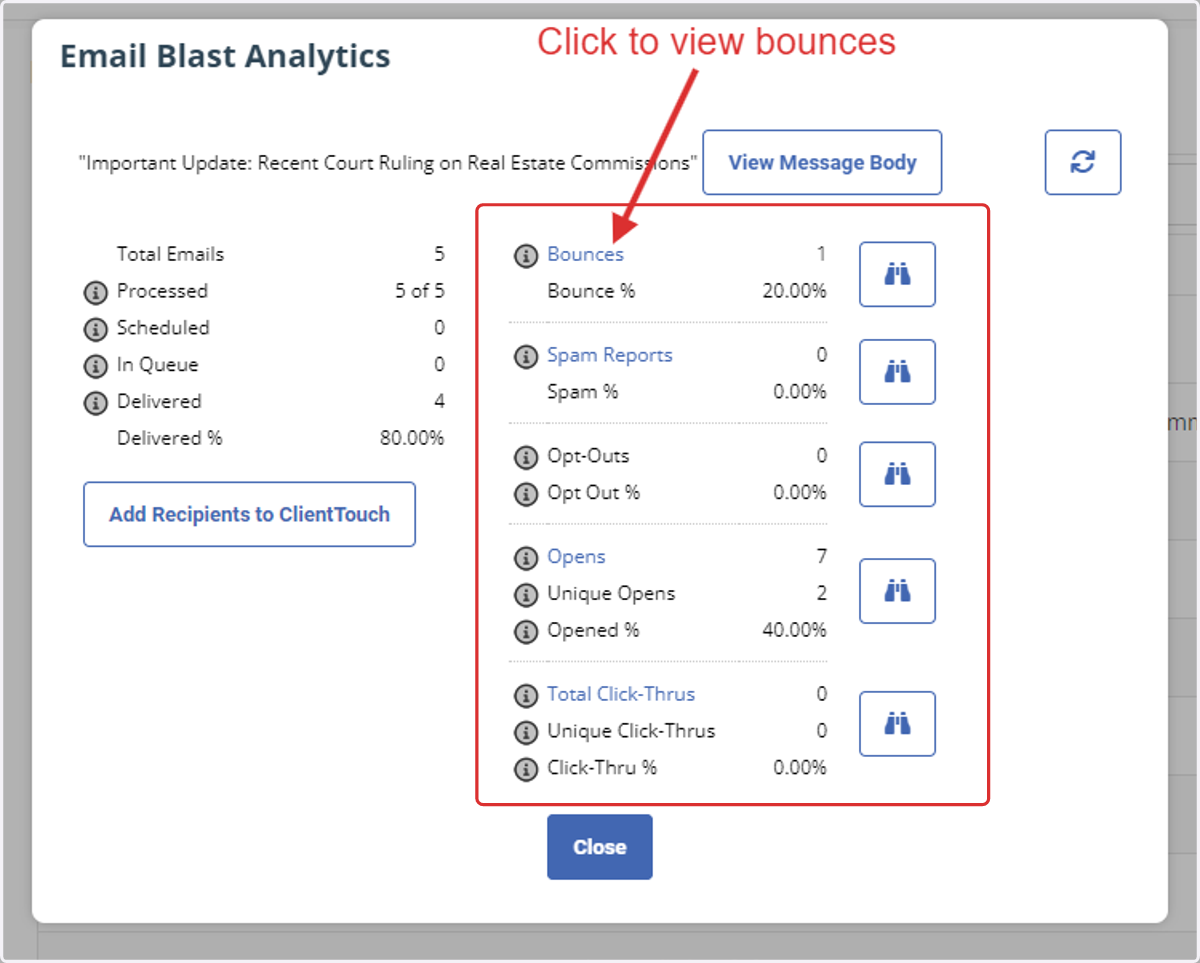This screenshot has width=1200, height=963.
Task: Click info icon next to Opt Out %
Action: coord(526,494)
